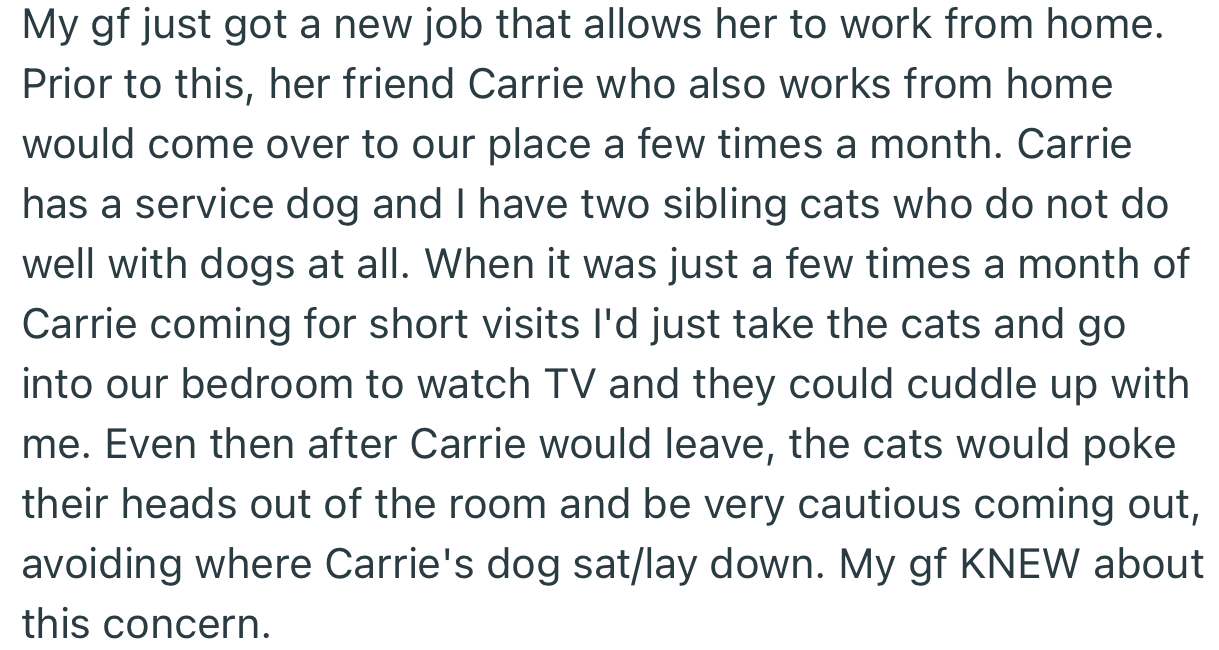The width and height of the screenshot is (1219, 650).
Task: Click the word "heads"
Action: click(x=176, y=505)
